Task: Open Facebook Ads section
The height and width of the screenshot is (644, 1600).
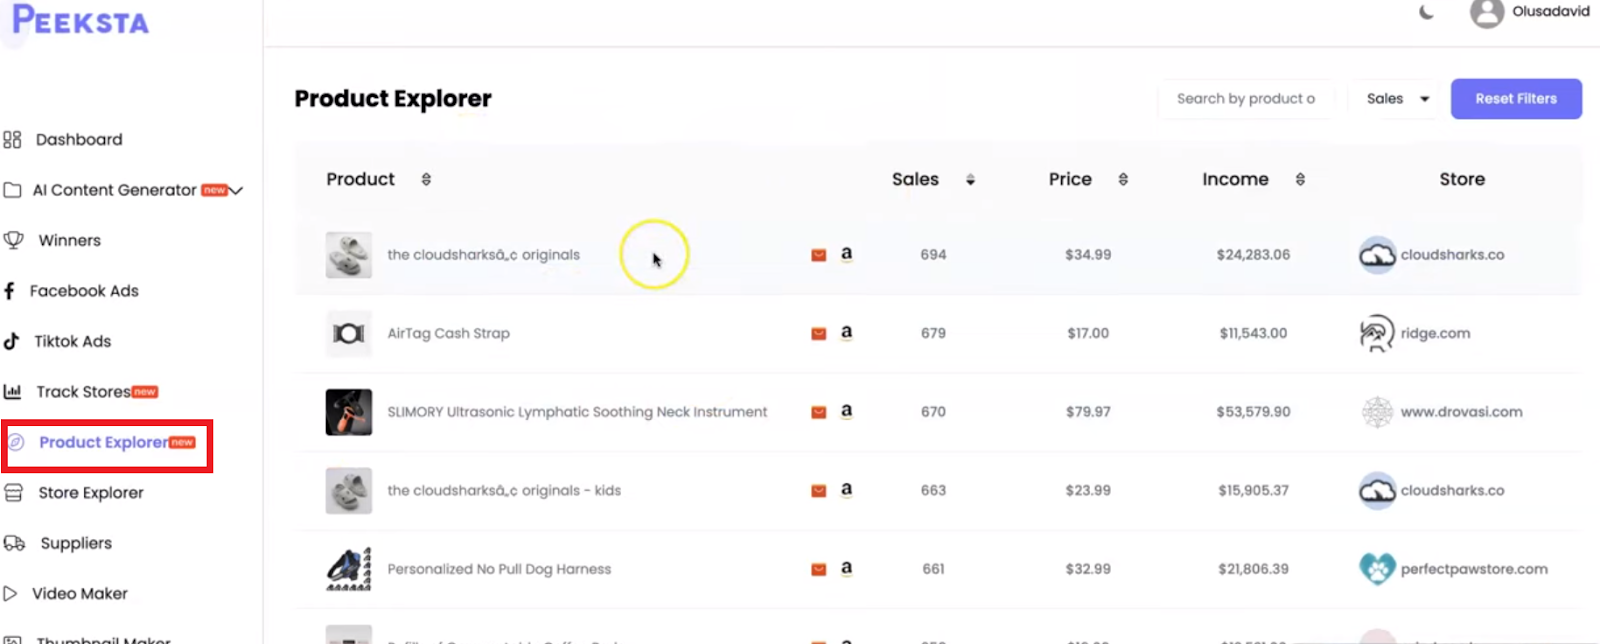Action: point(84,291)
